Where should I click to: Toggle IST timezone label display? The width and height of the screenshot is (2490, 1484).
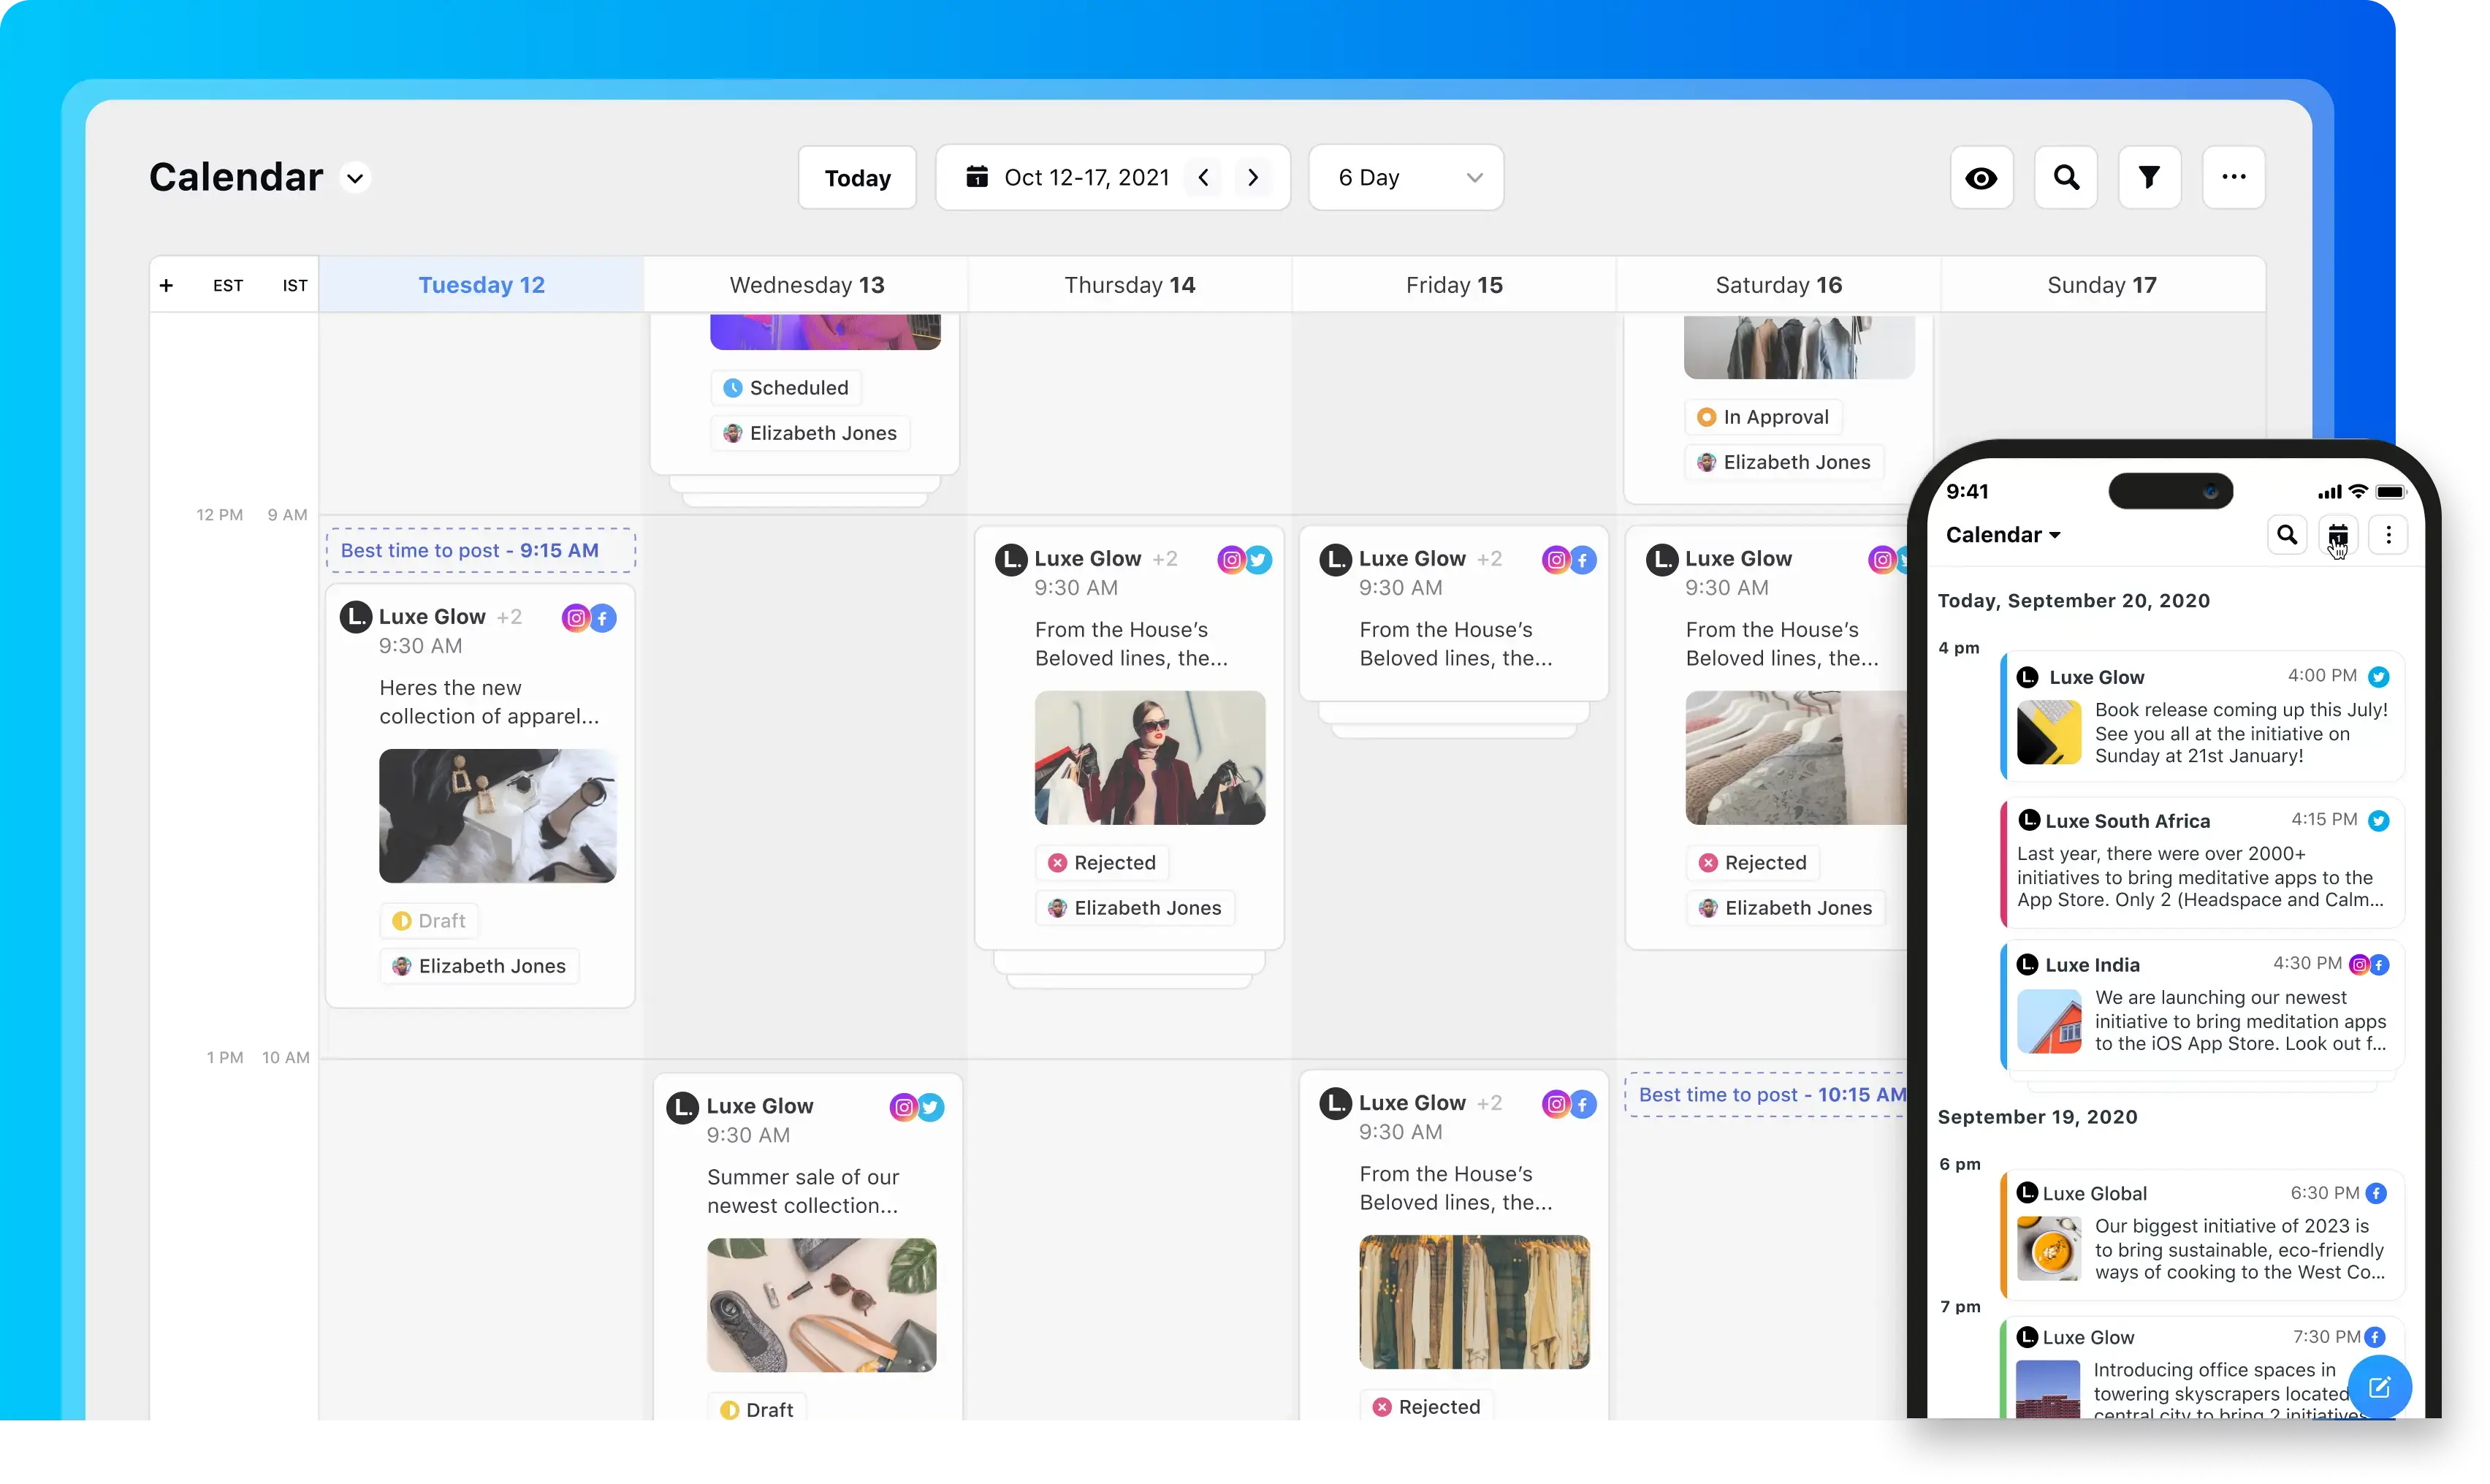pos(293,284)
